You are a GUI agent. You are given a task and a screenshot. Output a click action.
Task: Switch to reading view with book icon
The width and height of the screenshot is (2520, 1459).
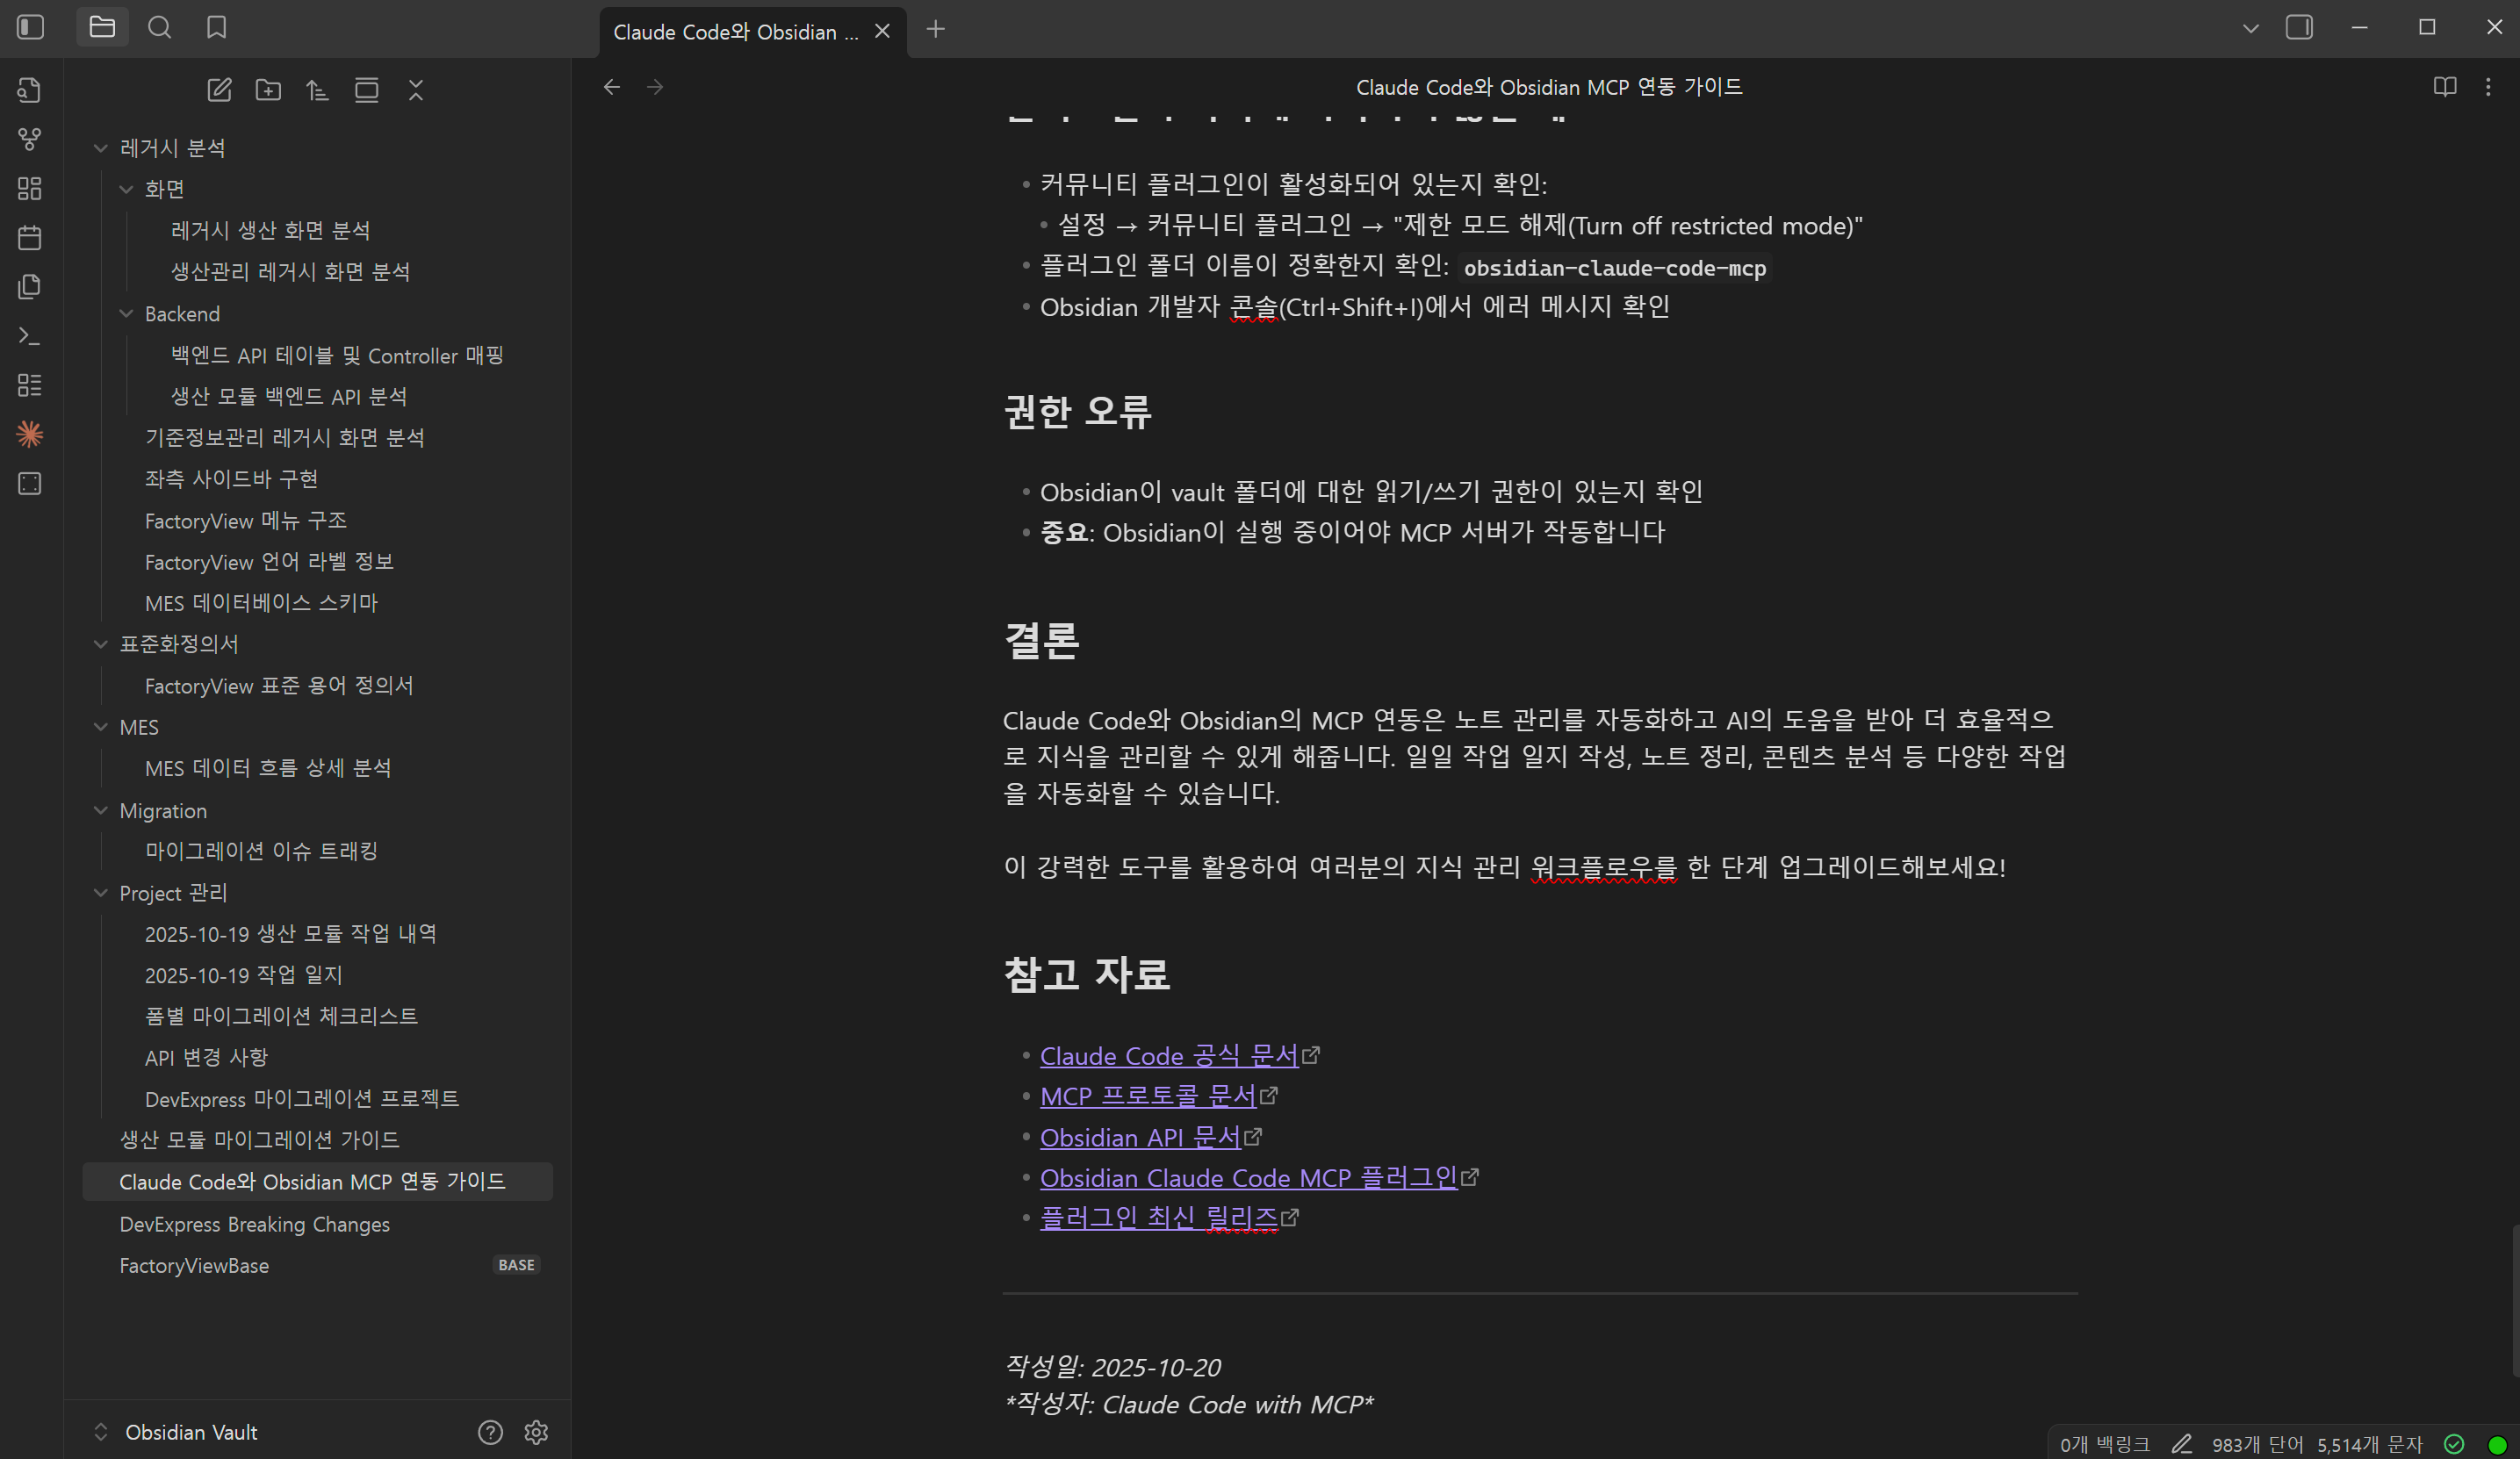pos(2444,87)
